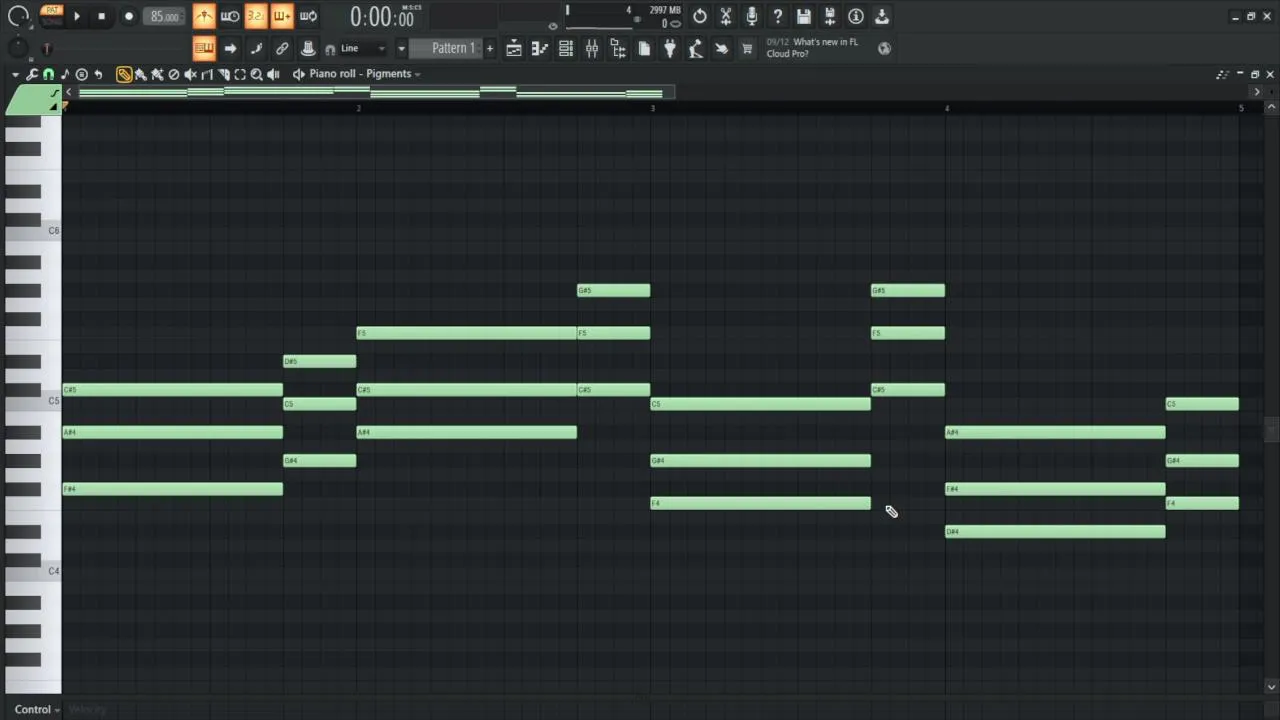Toggle the note/clip grouping icon

256,48
